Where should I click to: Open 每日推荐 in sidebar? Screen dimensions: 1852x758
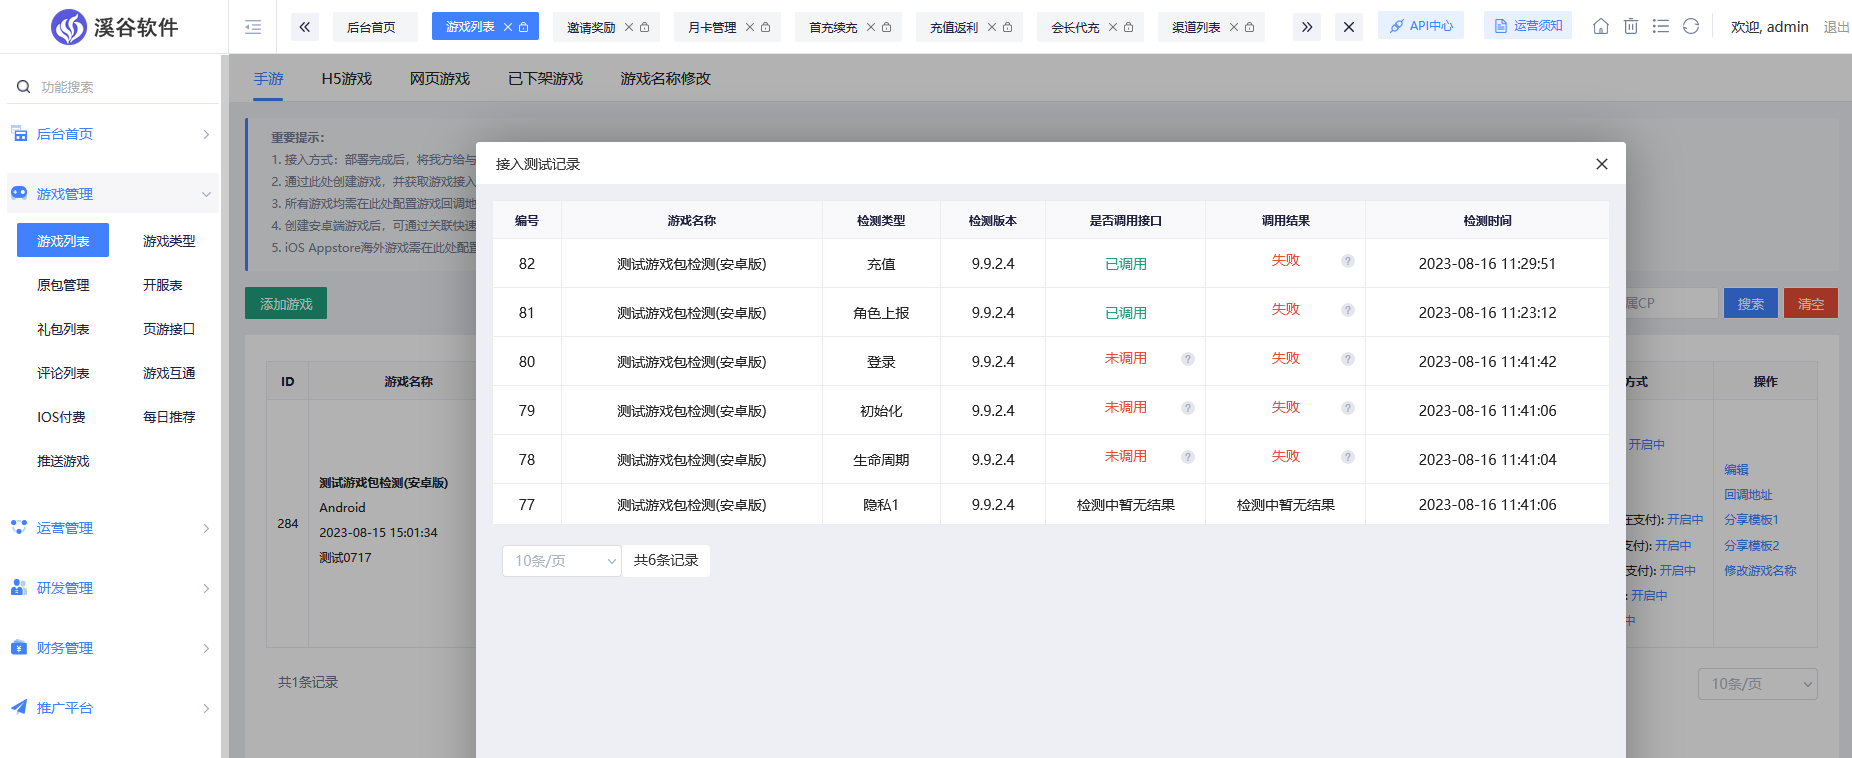169,417
